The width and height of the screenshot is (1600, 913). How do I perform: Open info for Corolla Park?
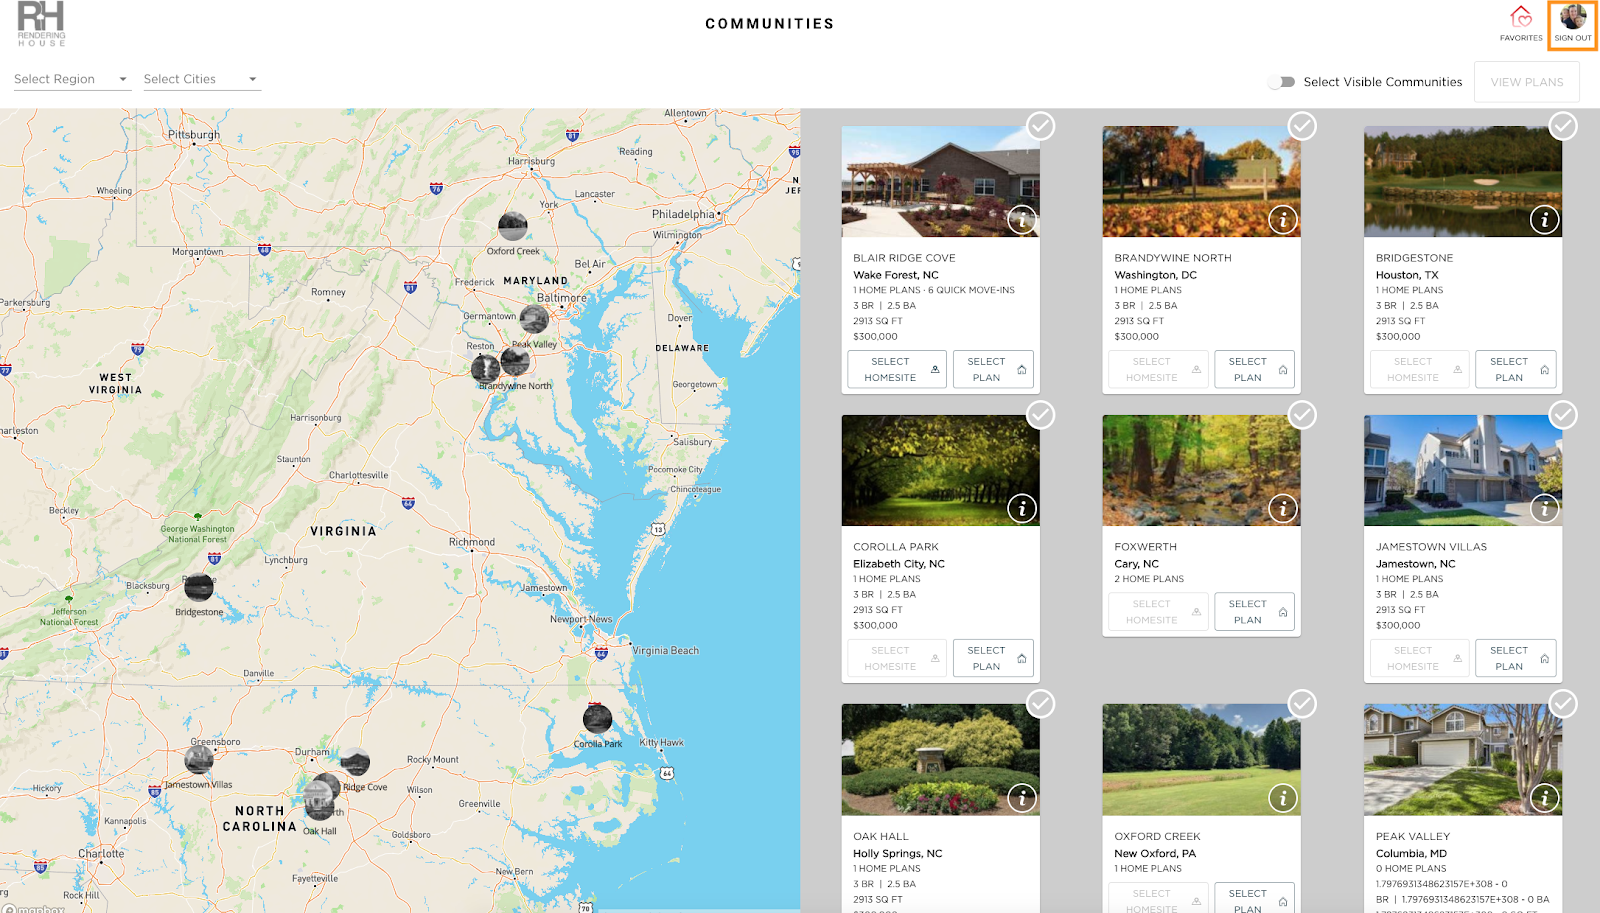(x=1021, y=509)
